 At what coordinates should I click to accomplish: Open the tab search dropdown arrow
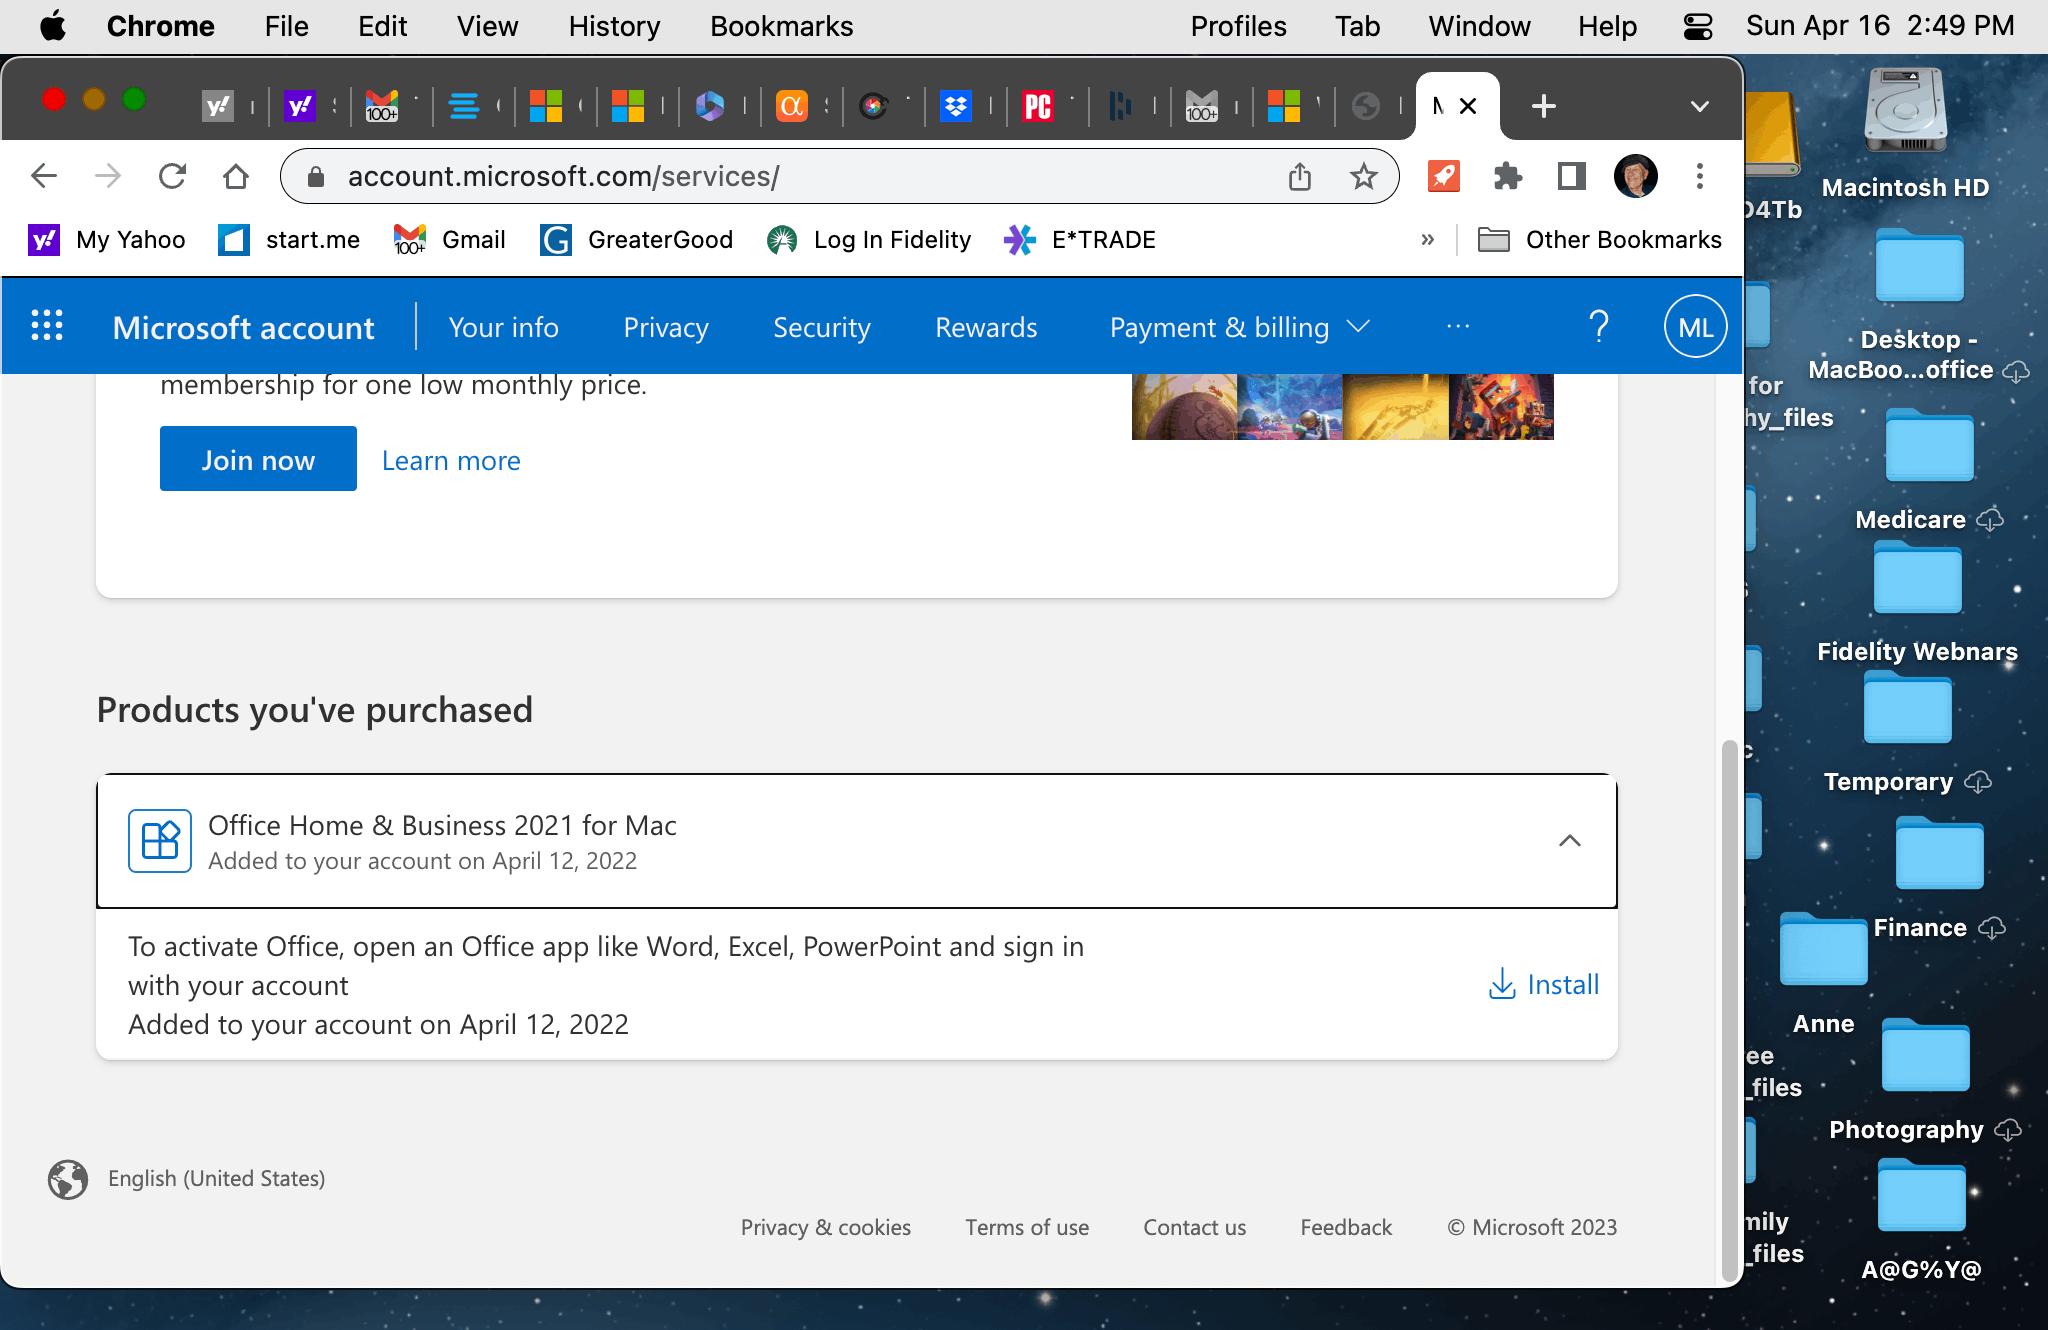[1699, 106]
